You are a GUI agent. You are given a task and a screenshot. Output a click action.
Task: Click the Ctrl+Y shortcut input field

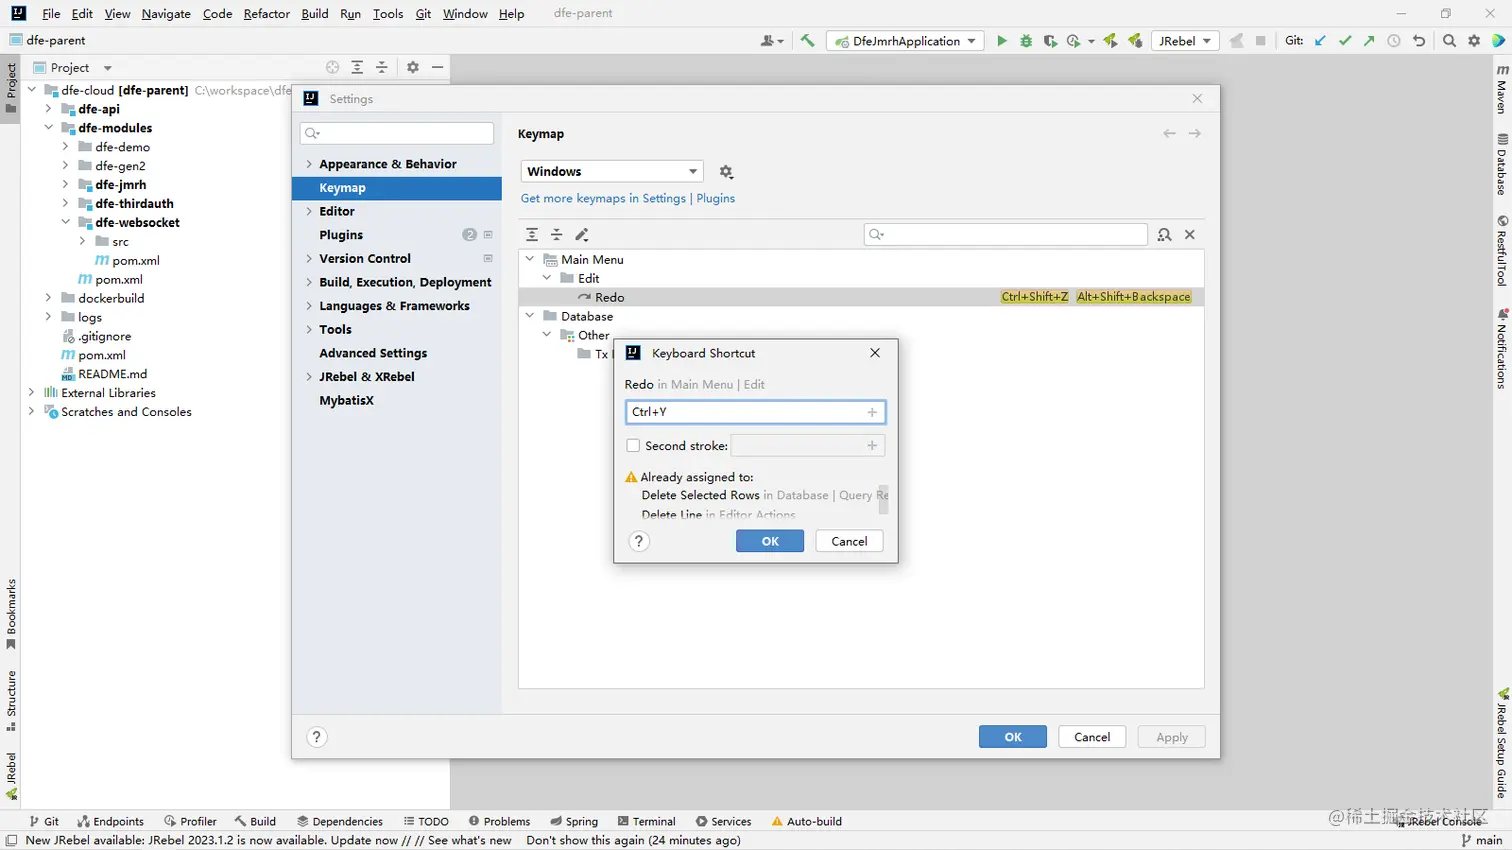tap(755, 412)
